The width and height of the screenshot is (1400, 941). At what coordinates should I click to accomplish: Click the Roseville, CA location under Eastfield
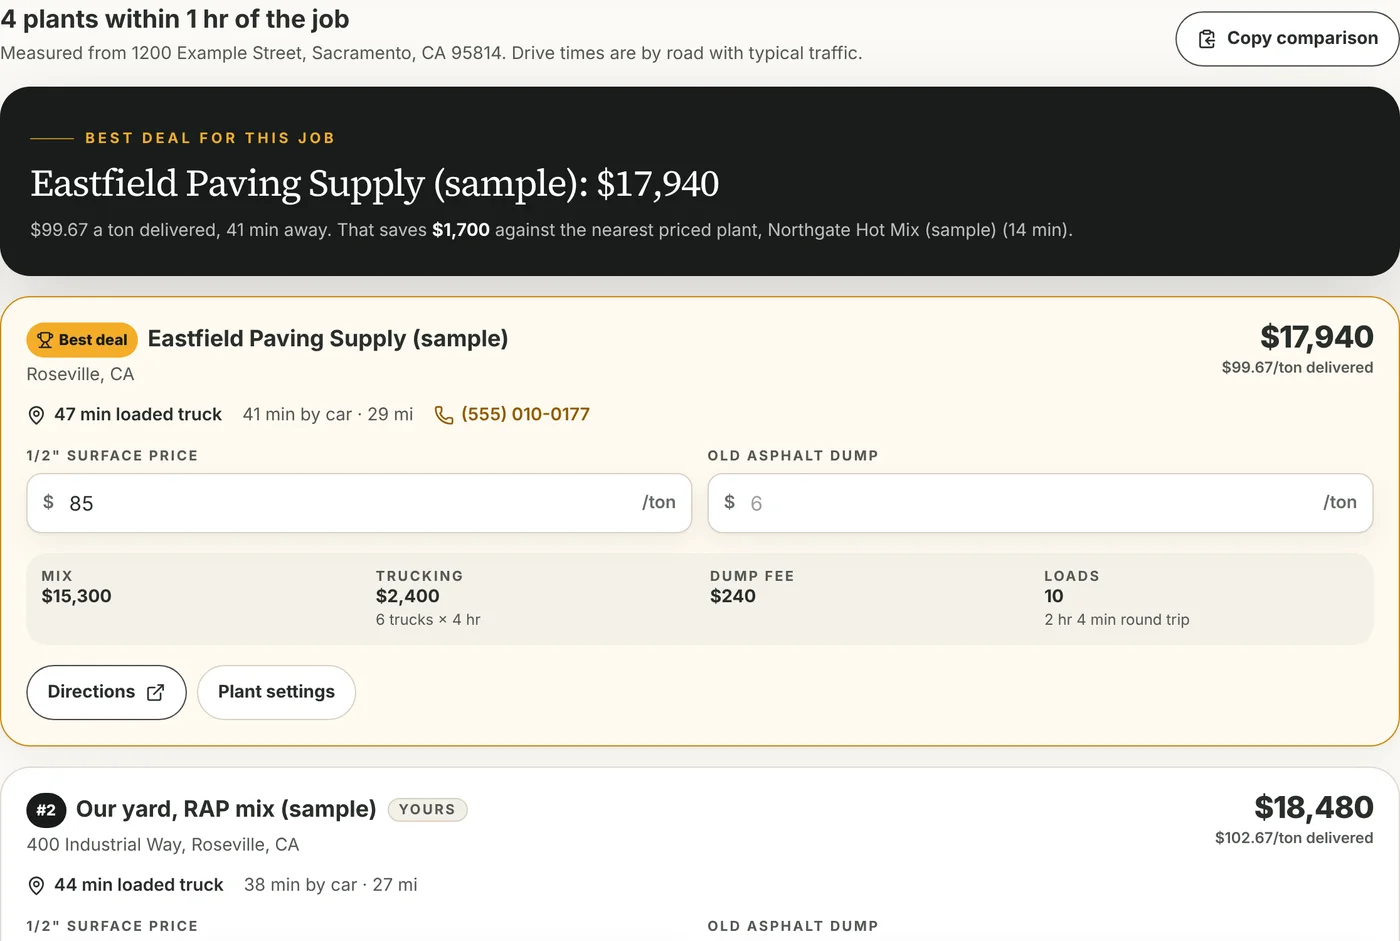click(x=80, y=374)
